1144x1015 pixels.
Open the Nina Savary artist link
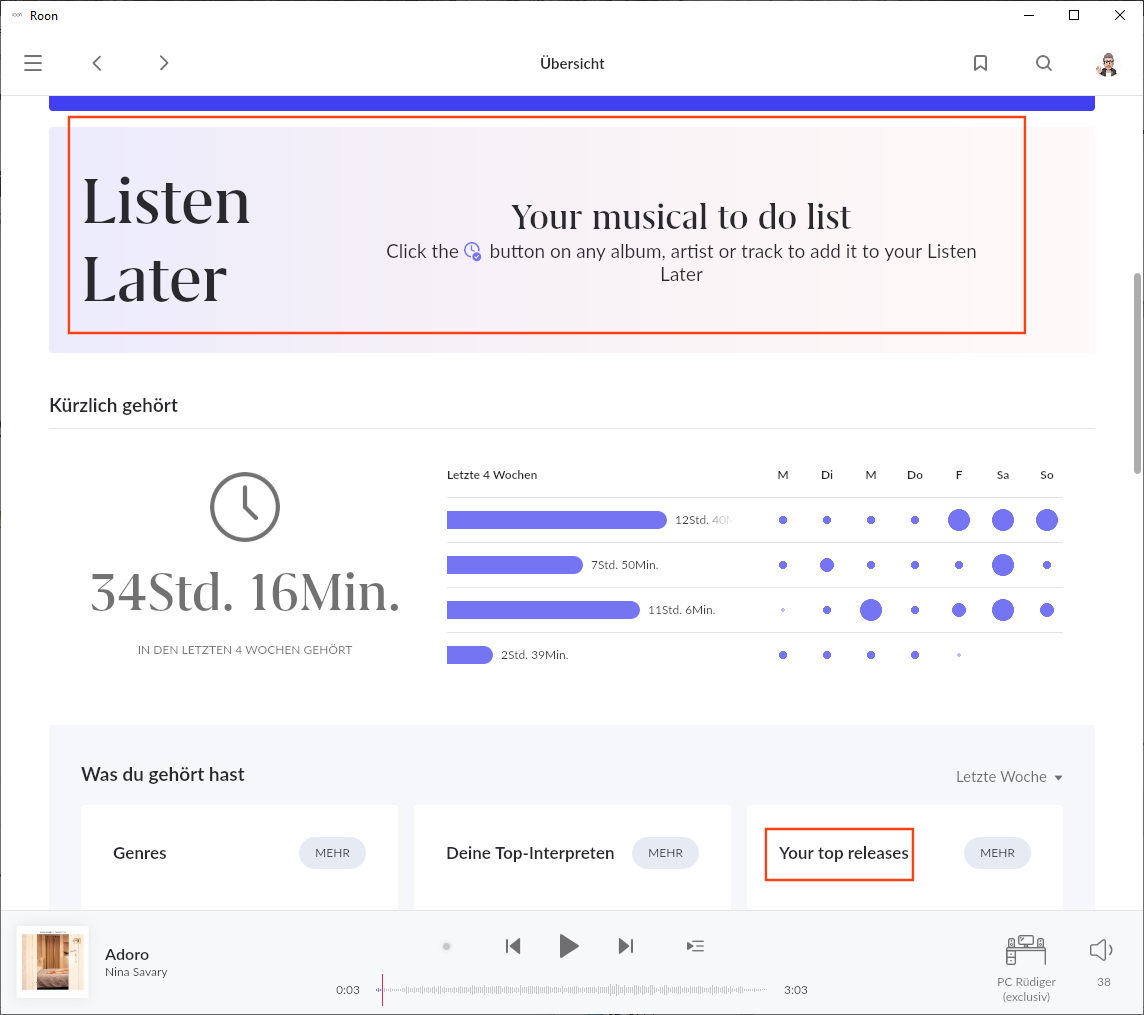tap(136, 972)
